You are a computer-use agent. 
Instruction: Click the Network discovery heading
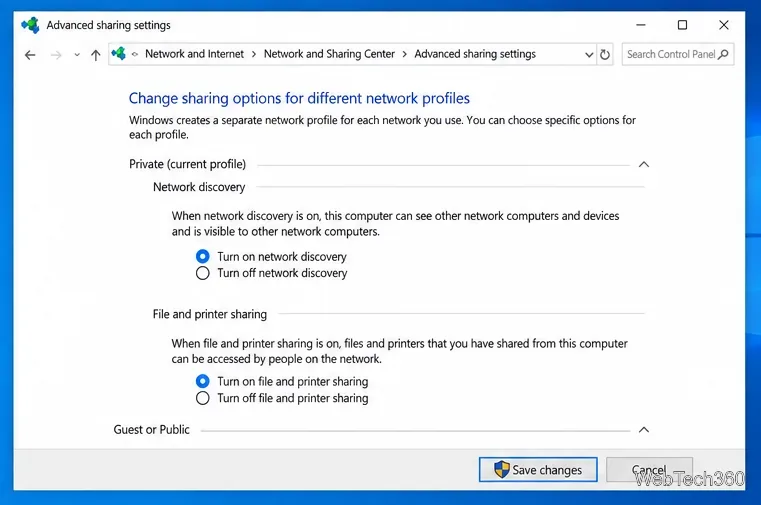(199, 187)
